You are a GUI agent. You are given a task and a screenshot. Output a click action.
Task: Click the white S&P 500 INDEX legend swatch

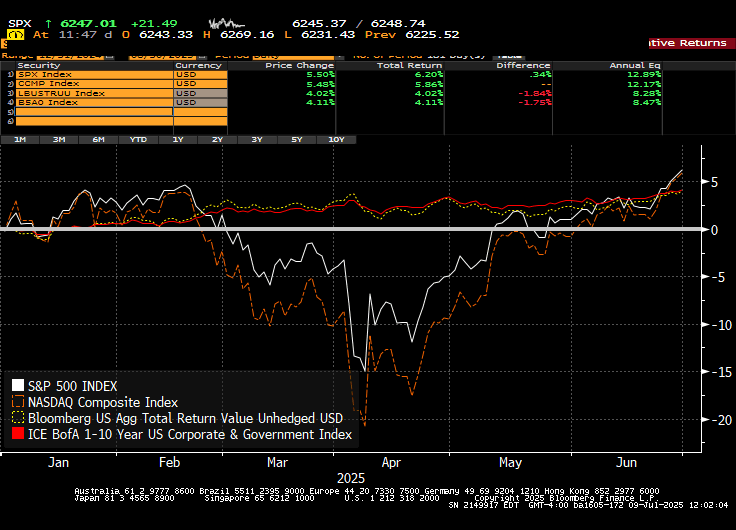18,386
